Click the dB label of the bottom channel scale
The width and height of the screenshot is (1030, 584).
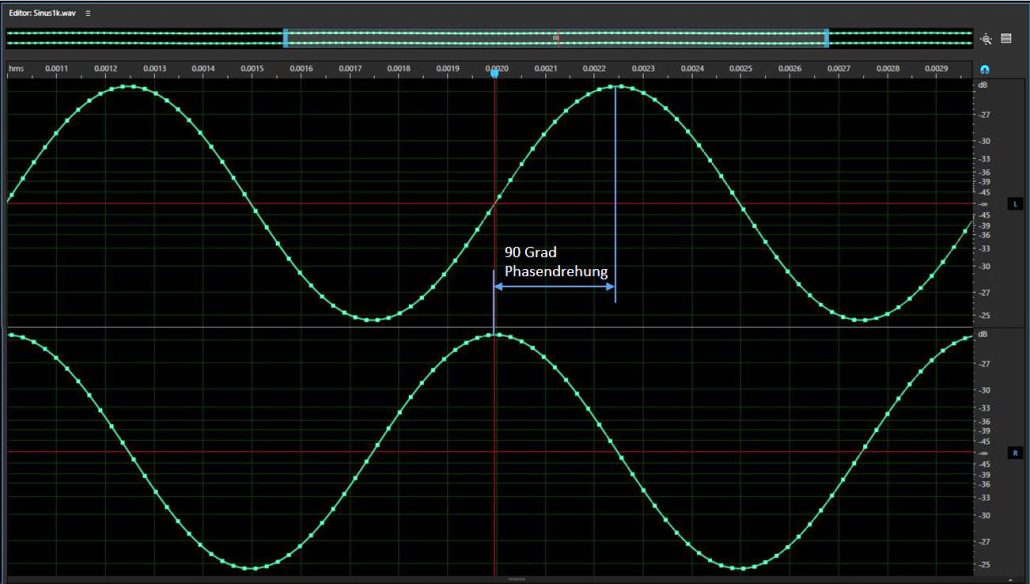pyautogui.click(x=984, y=334)
